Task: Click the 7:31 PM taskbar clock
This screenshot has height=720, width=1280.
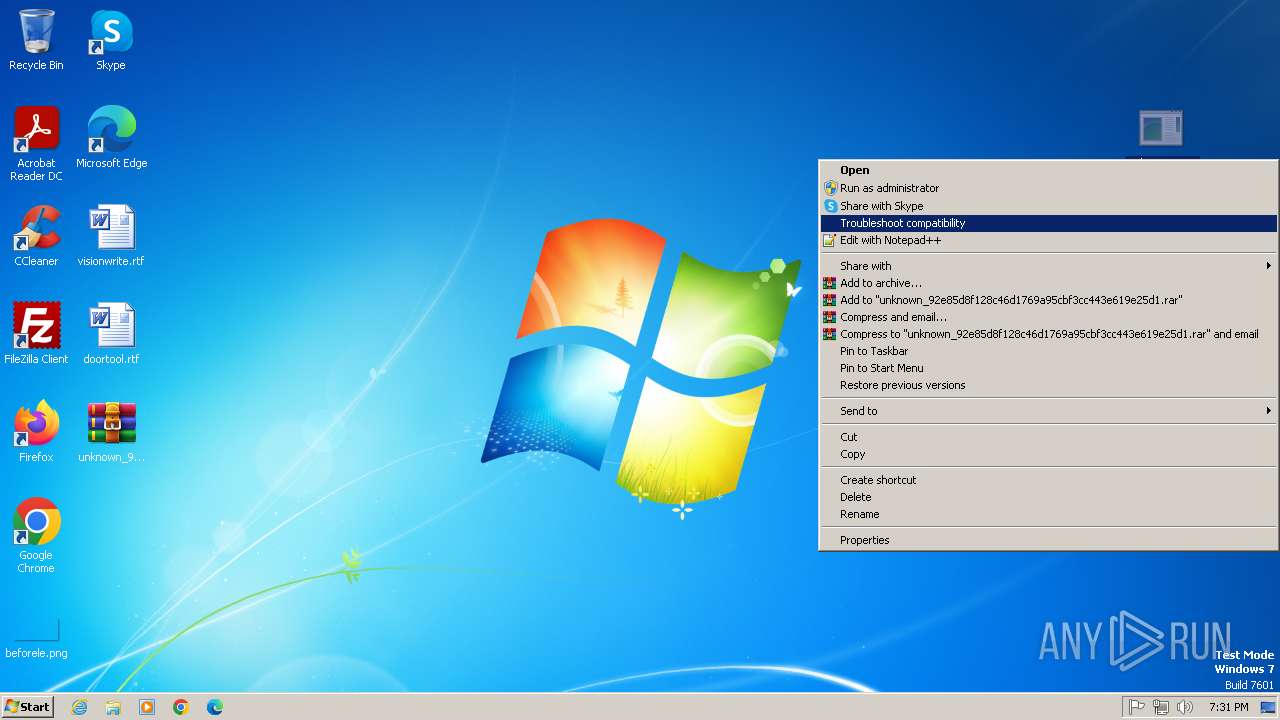Action: [1229, 707]
